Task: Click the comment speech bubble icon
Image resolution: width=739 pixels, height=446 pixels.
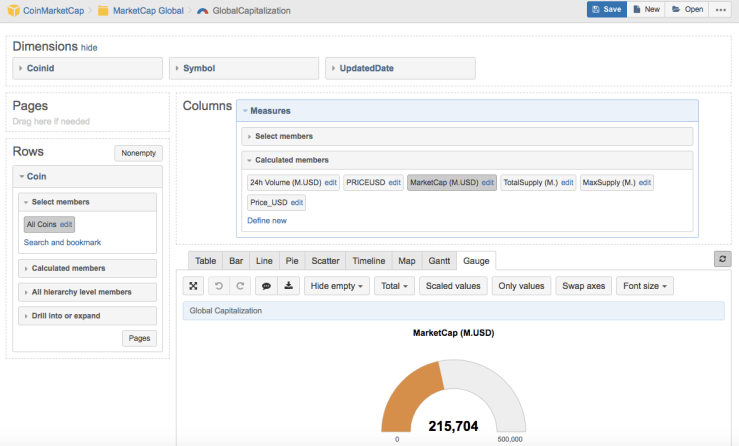Action: tap(267, 286)
